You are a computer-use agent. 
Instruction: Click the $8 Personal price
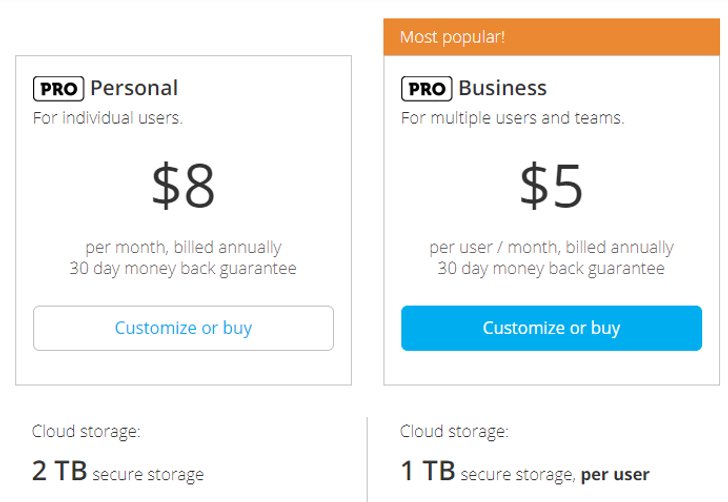(183, 185)
